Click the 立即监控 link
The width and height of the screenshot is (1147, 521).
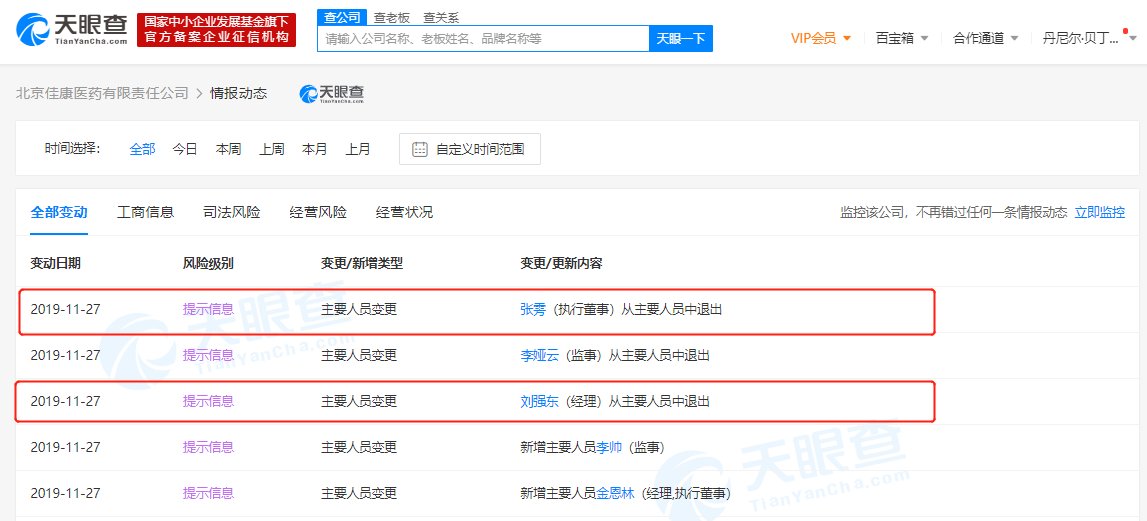(1099, 212)
